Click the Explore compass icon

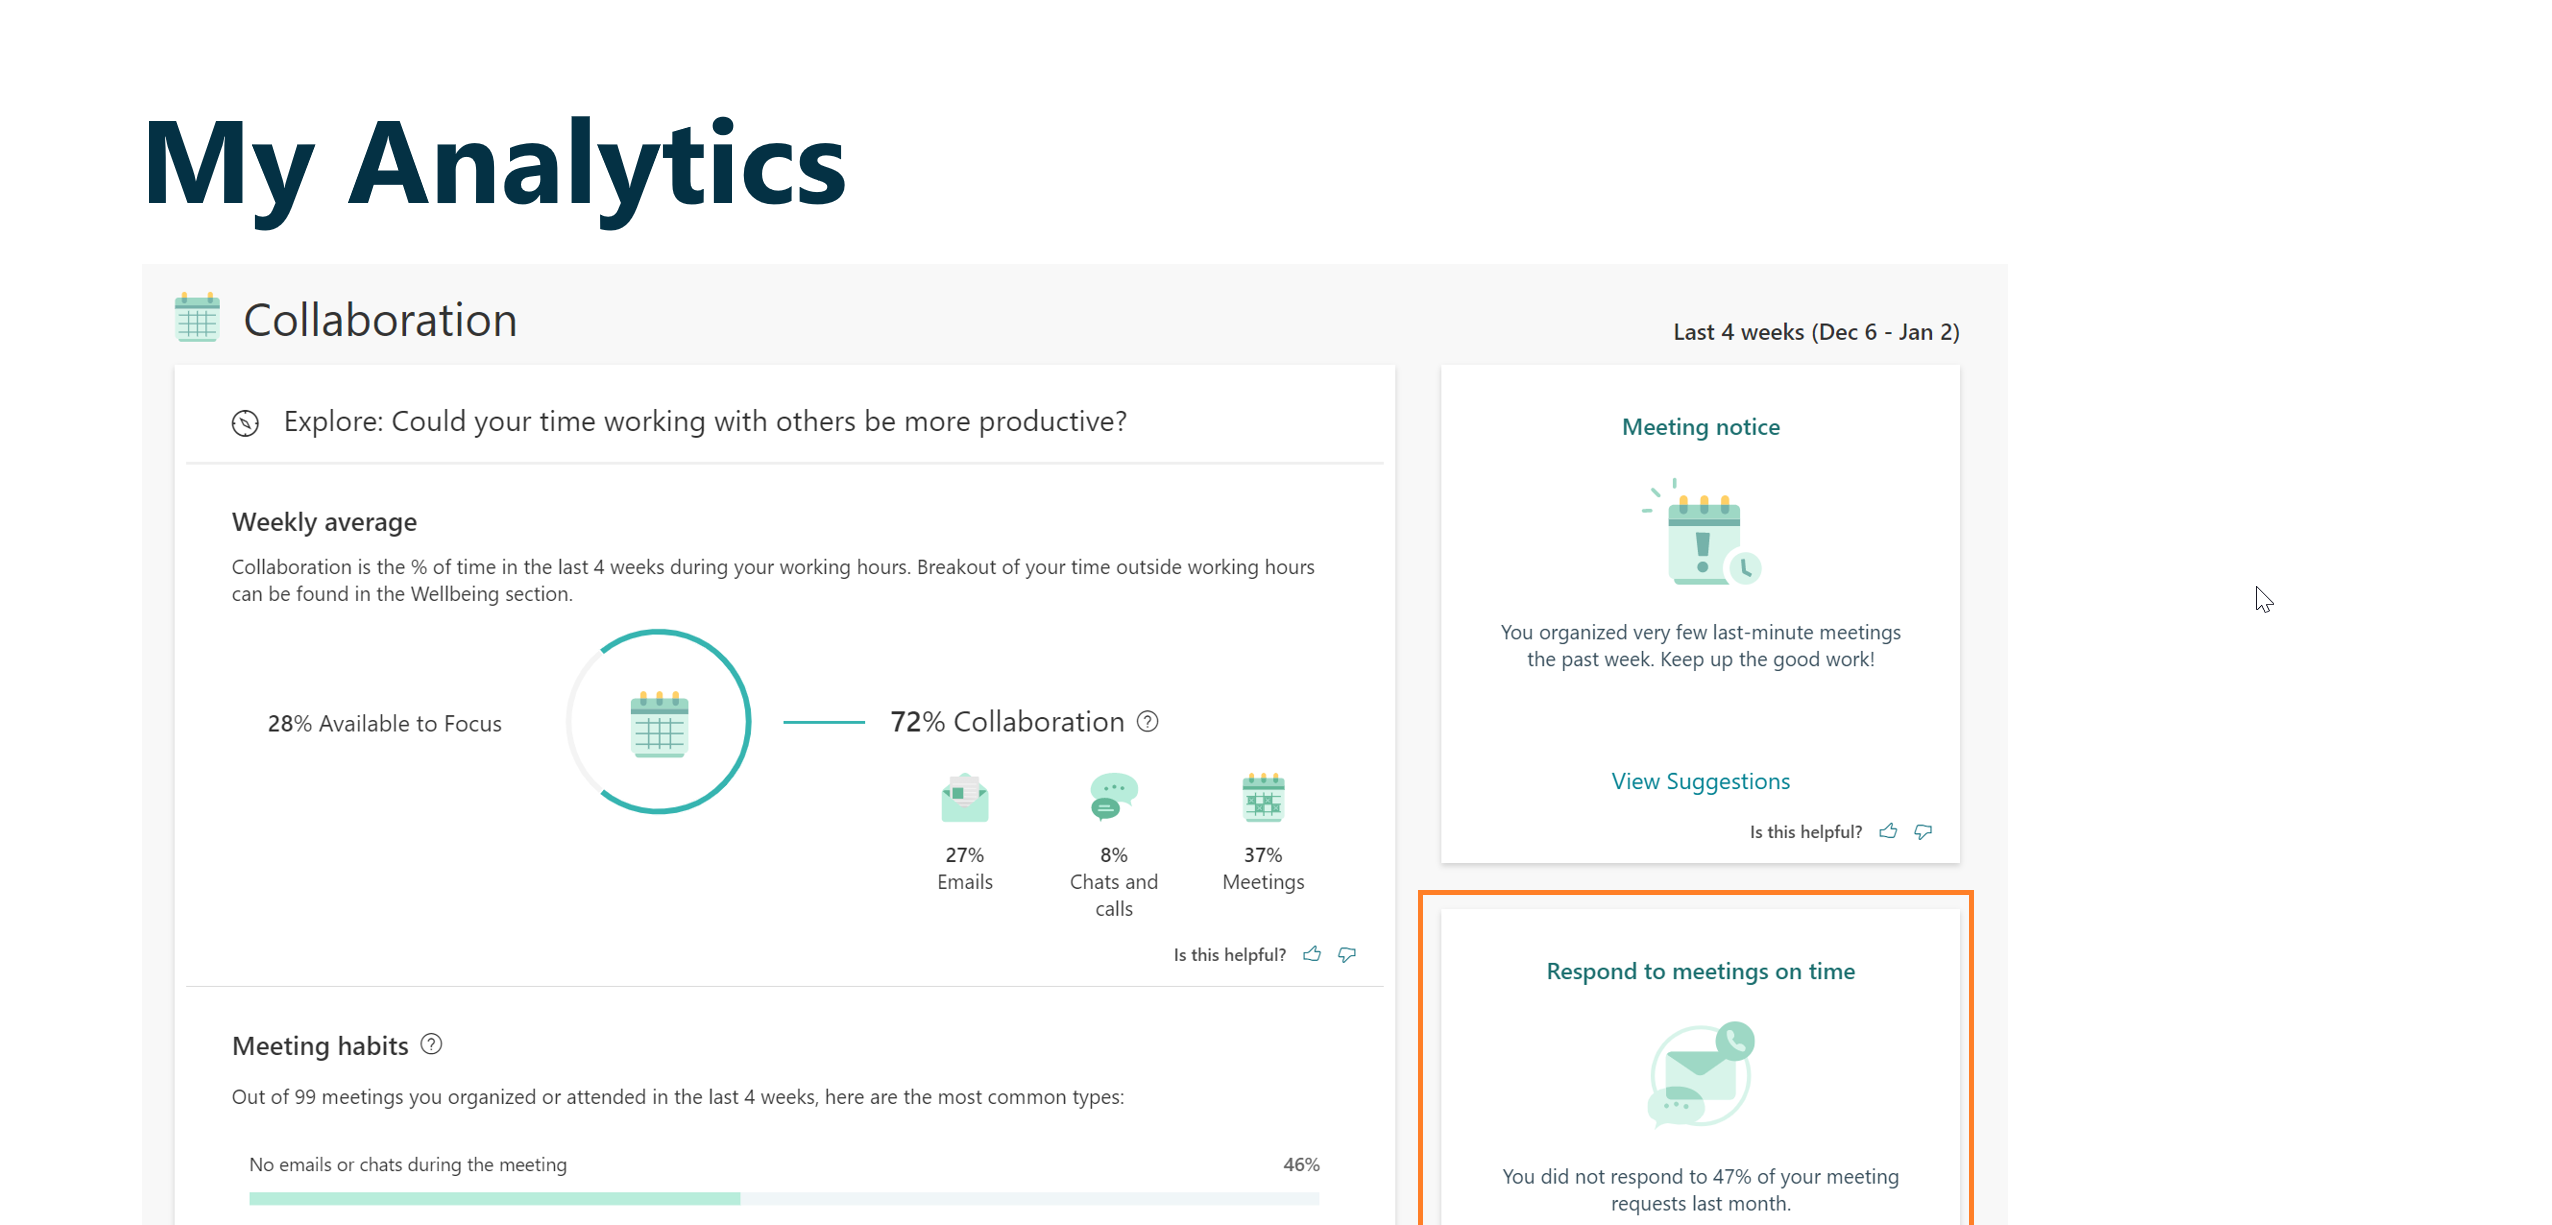click(245, 423)
